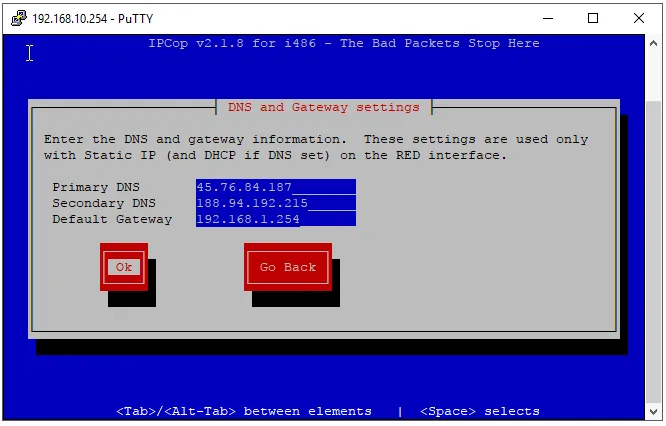Minimize the PuTTY window

coord(548,18)
